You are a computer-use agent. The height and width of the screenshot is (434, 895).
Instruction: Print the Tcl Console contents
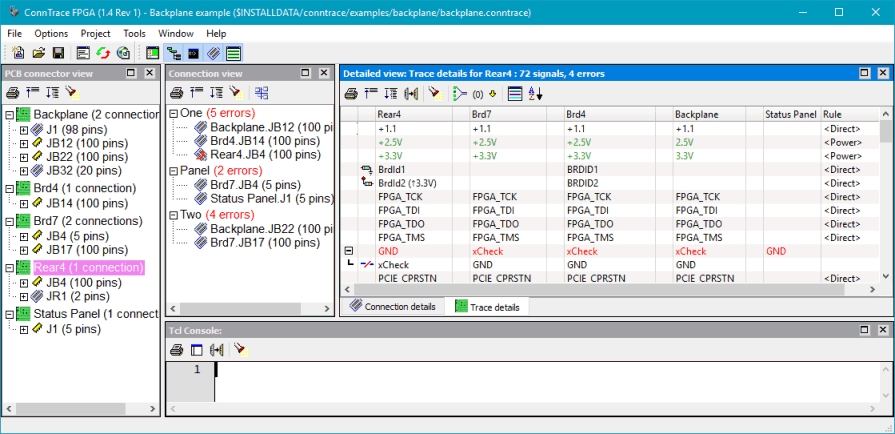pyautogui.click(x=177, y=349)
